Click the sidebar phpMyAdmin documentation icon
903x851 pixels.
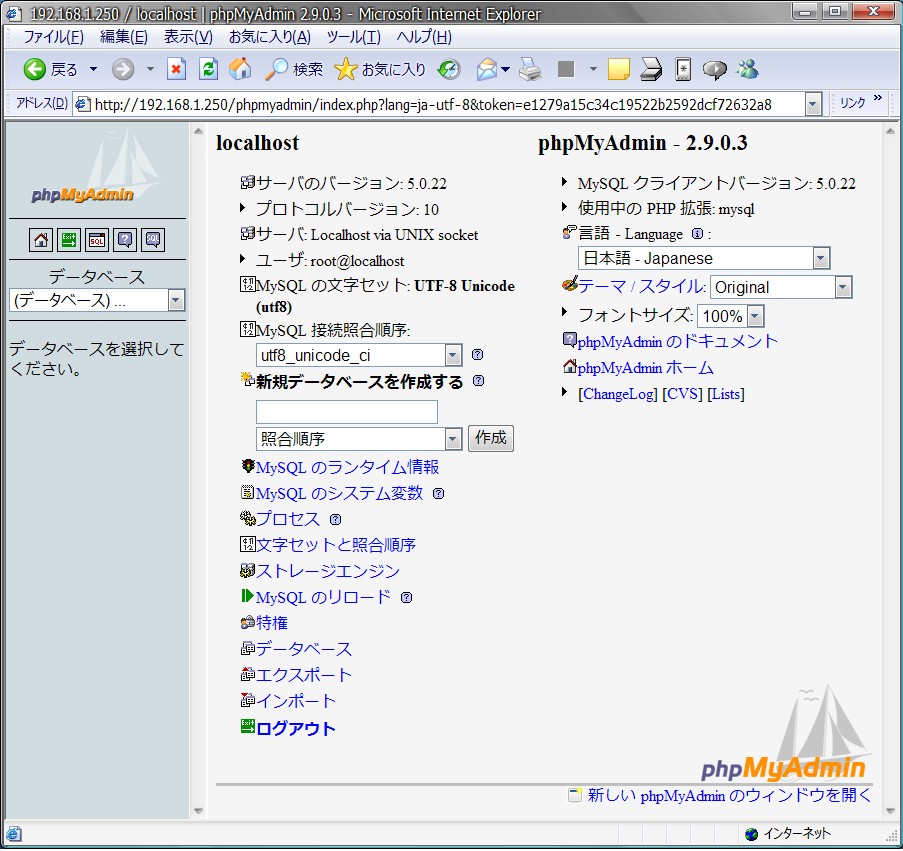(x=125, y=240)
